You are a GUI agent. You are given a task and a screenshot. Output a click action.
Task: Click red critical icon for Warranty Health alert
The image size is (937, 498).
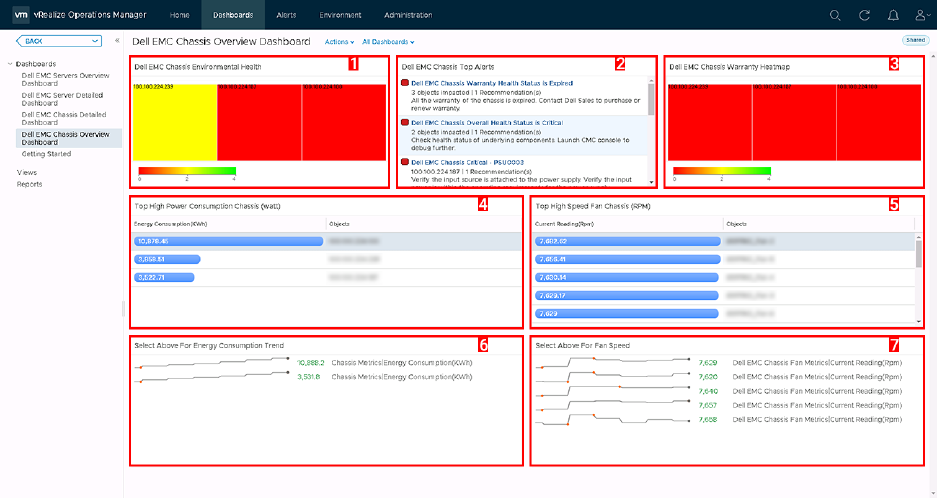[405, 83]
